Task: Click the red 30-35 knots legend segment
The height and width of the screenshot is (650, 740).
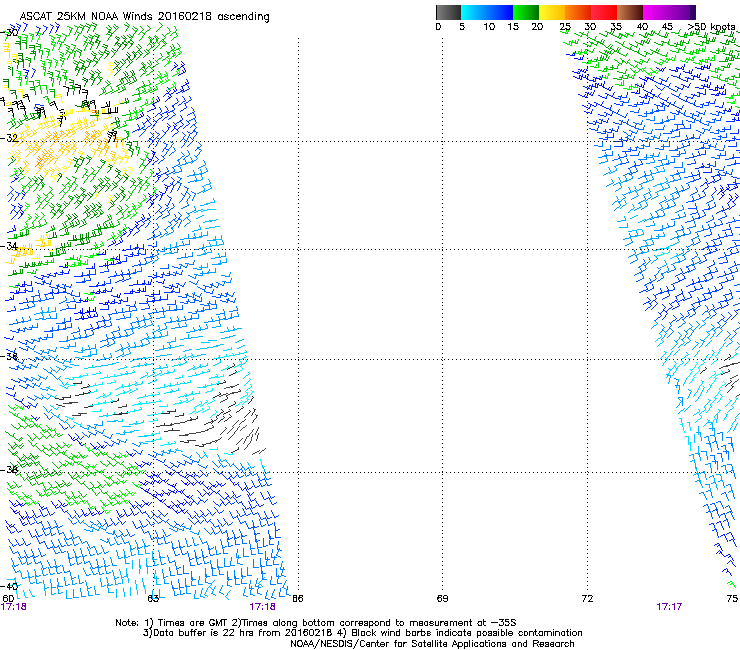Action: pyautogui.click(x=604, y=12)
